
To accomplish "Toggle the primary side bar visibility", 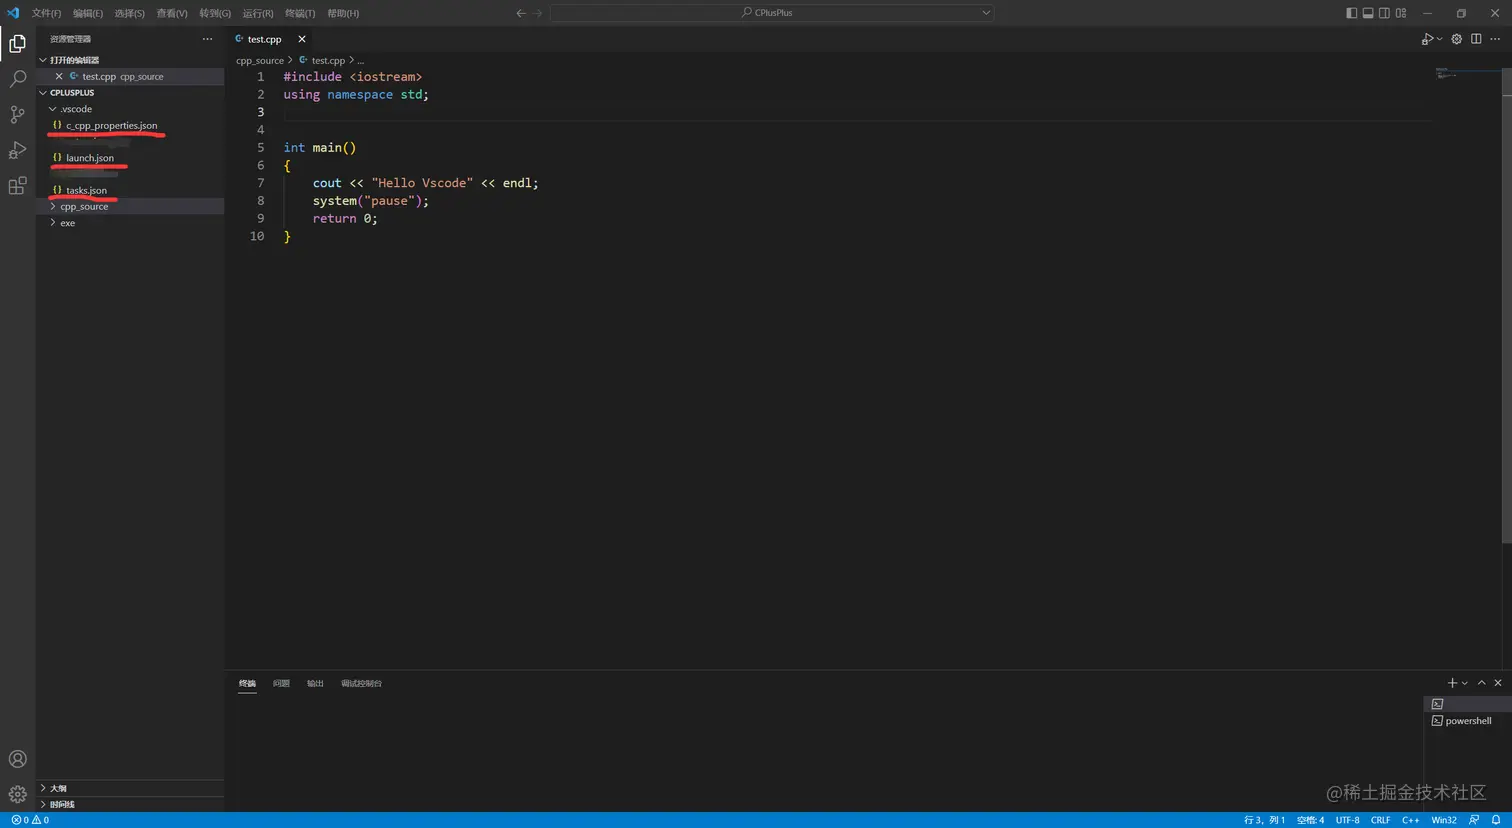I will point(1351,13).
